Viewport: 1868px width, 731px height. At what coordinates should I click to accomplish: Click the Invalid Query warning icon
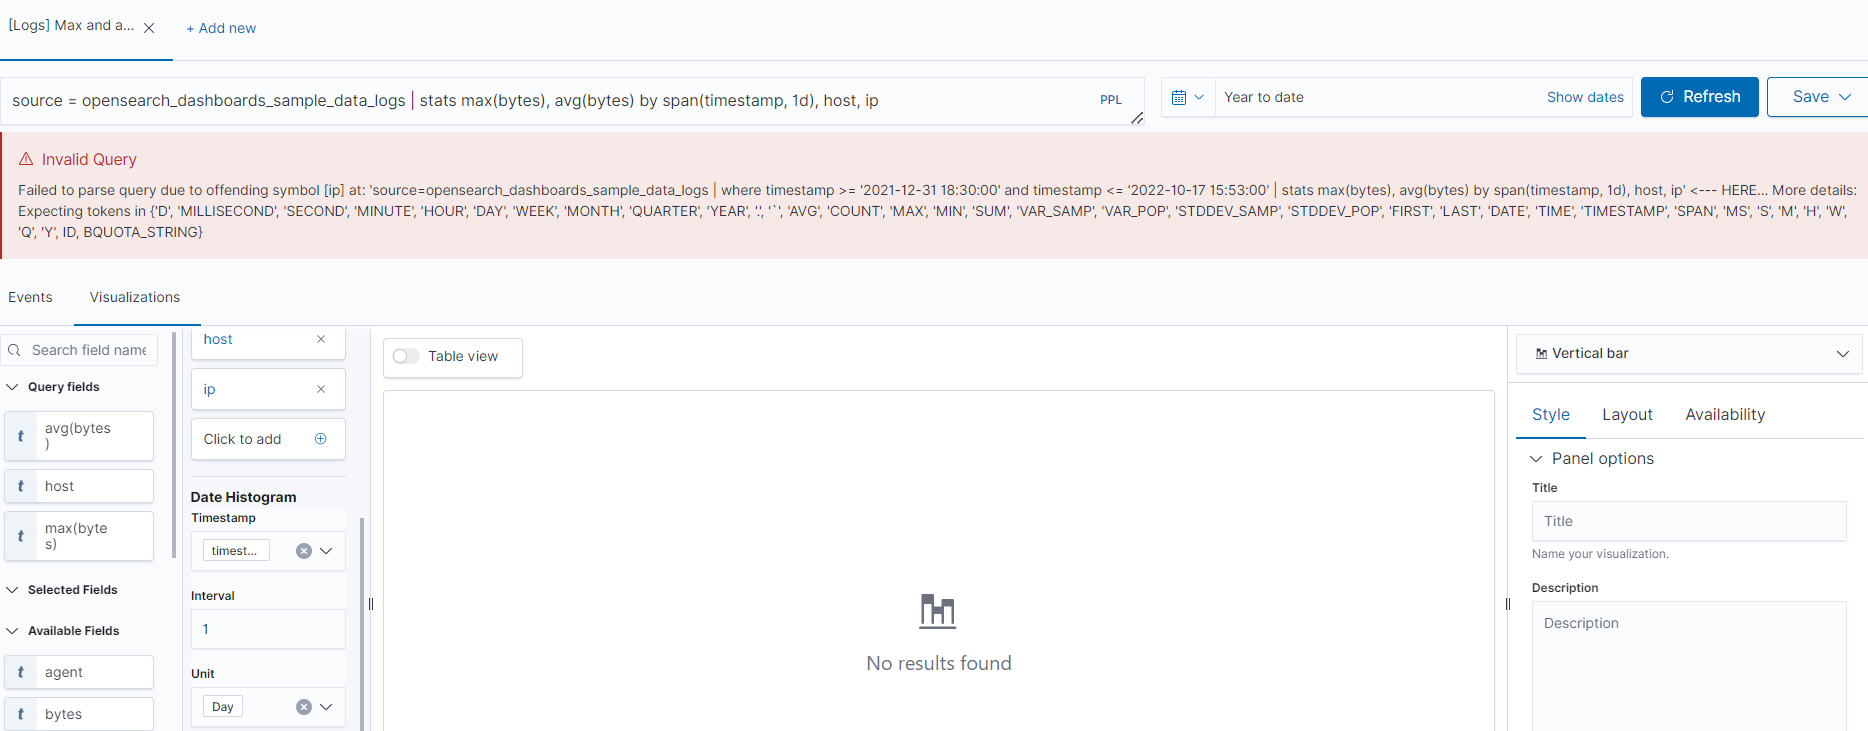(26, 159)
